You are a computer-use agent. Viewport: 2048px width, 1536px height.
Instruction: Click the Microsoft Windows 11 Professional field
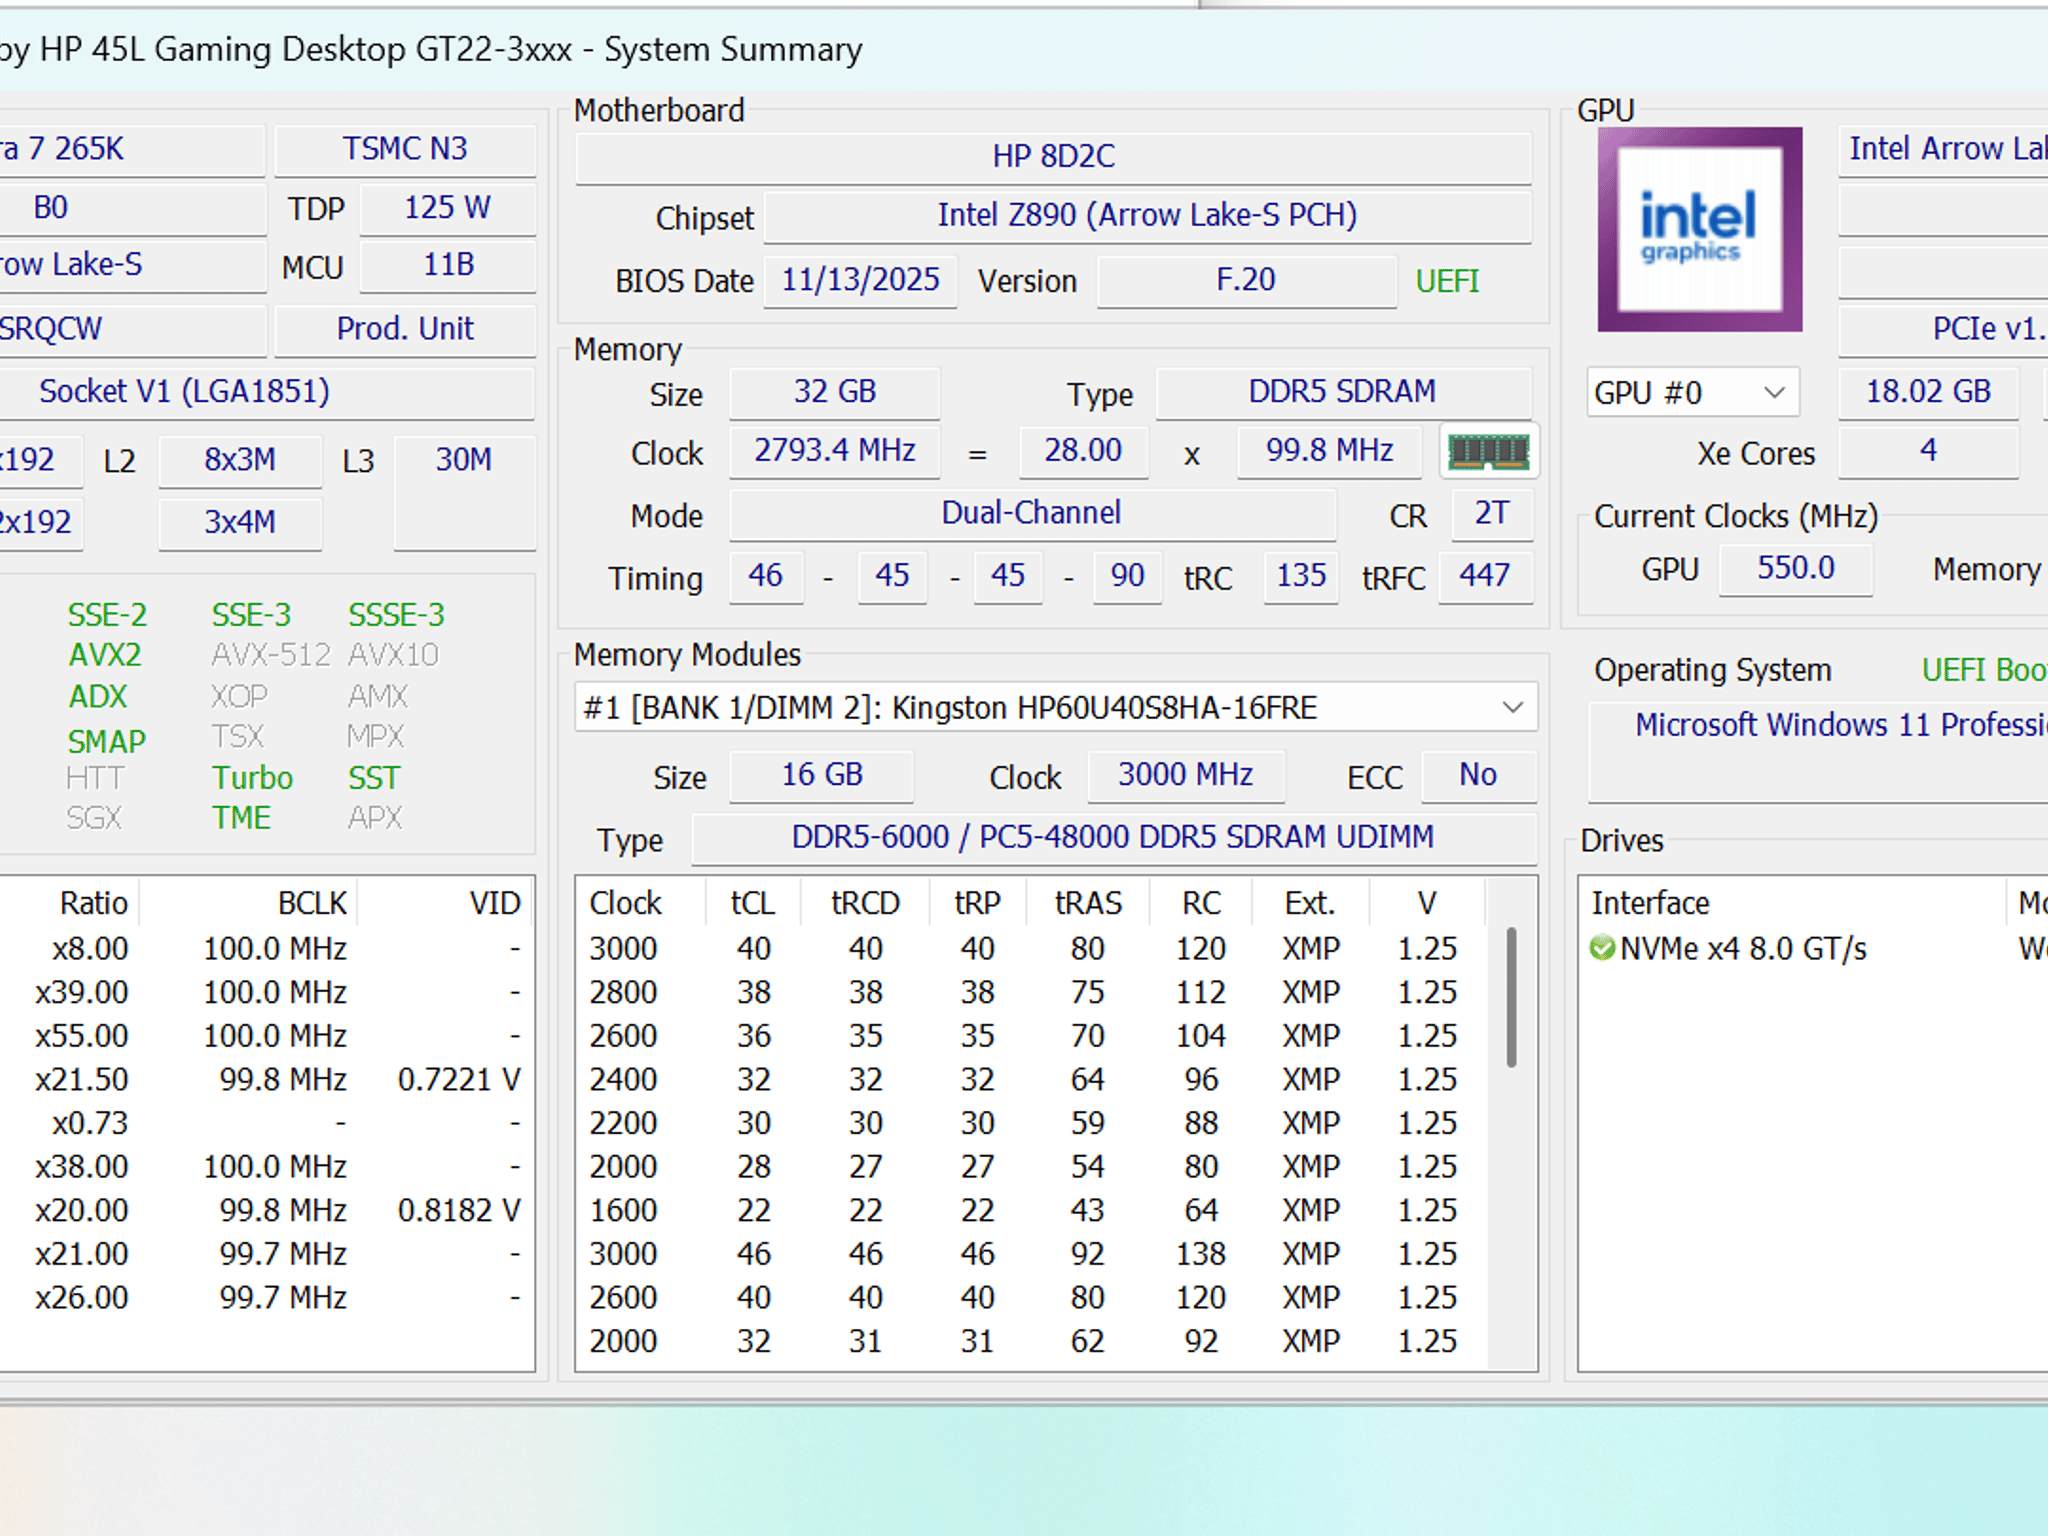coord(1819,750)
